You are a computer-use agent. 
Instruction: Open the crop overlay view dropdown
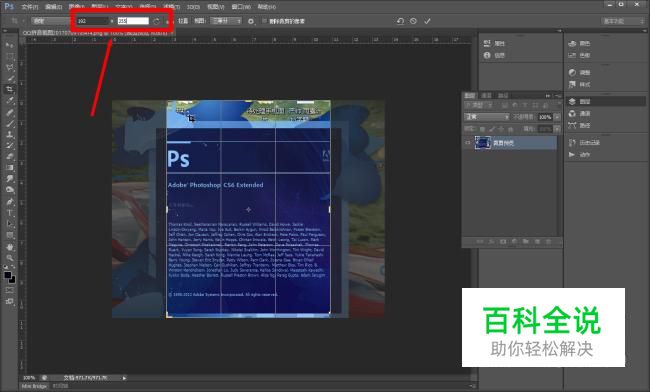[x=226, y=21]
